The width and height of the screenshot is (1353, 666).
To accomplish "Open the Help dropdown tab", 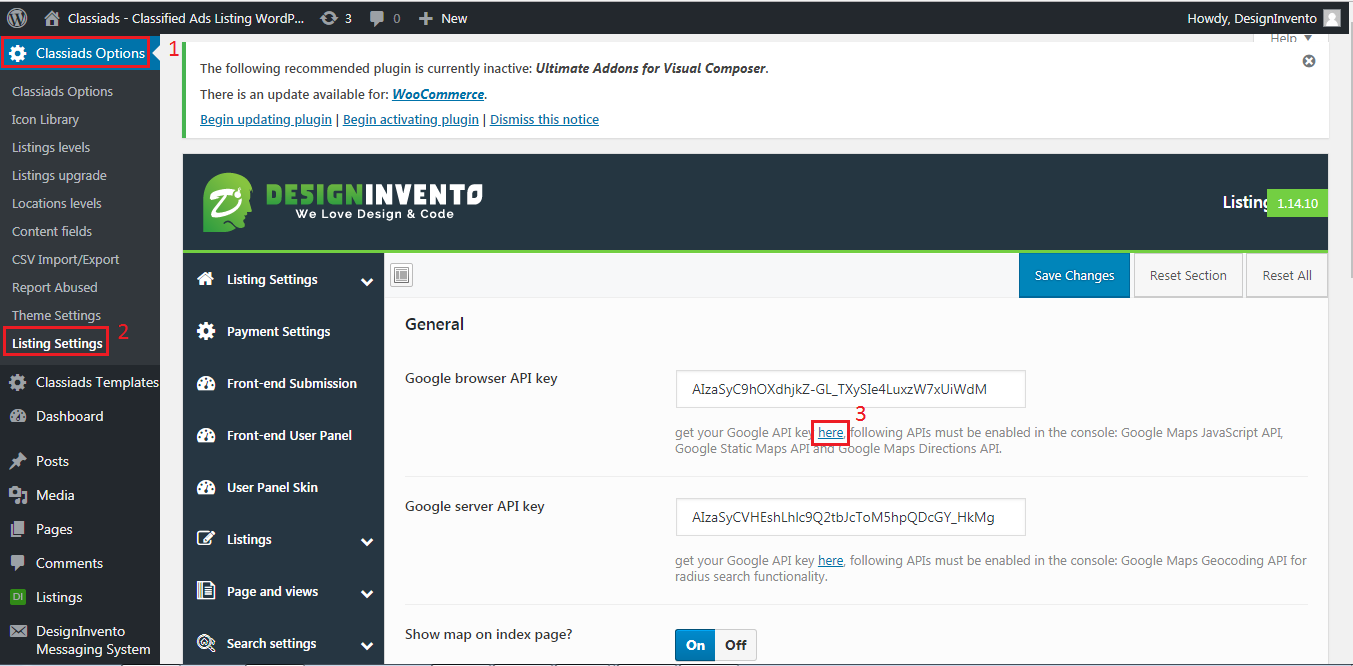I will (1291, 39).
